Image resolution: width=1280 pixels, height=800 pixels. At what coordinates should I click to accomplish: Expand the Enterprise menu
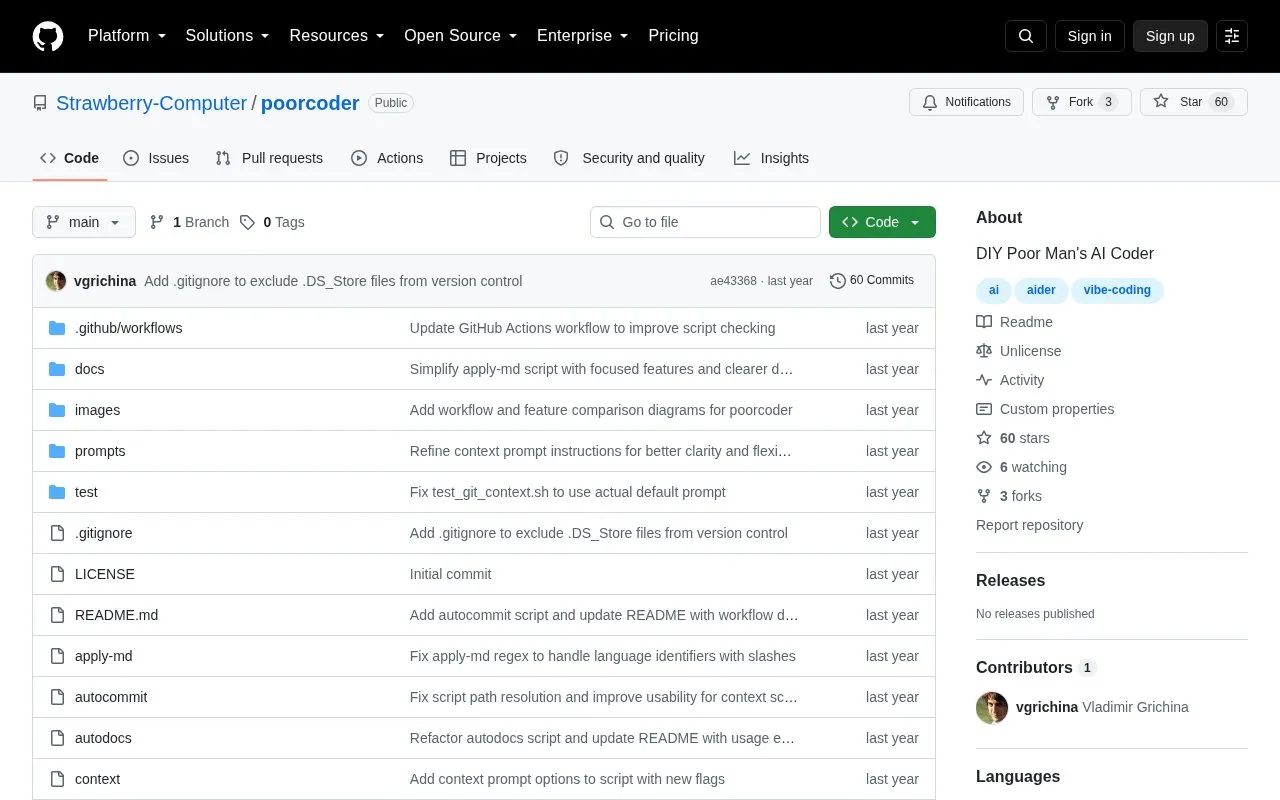(582, 36)
